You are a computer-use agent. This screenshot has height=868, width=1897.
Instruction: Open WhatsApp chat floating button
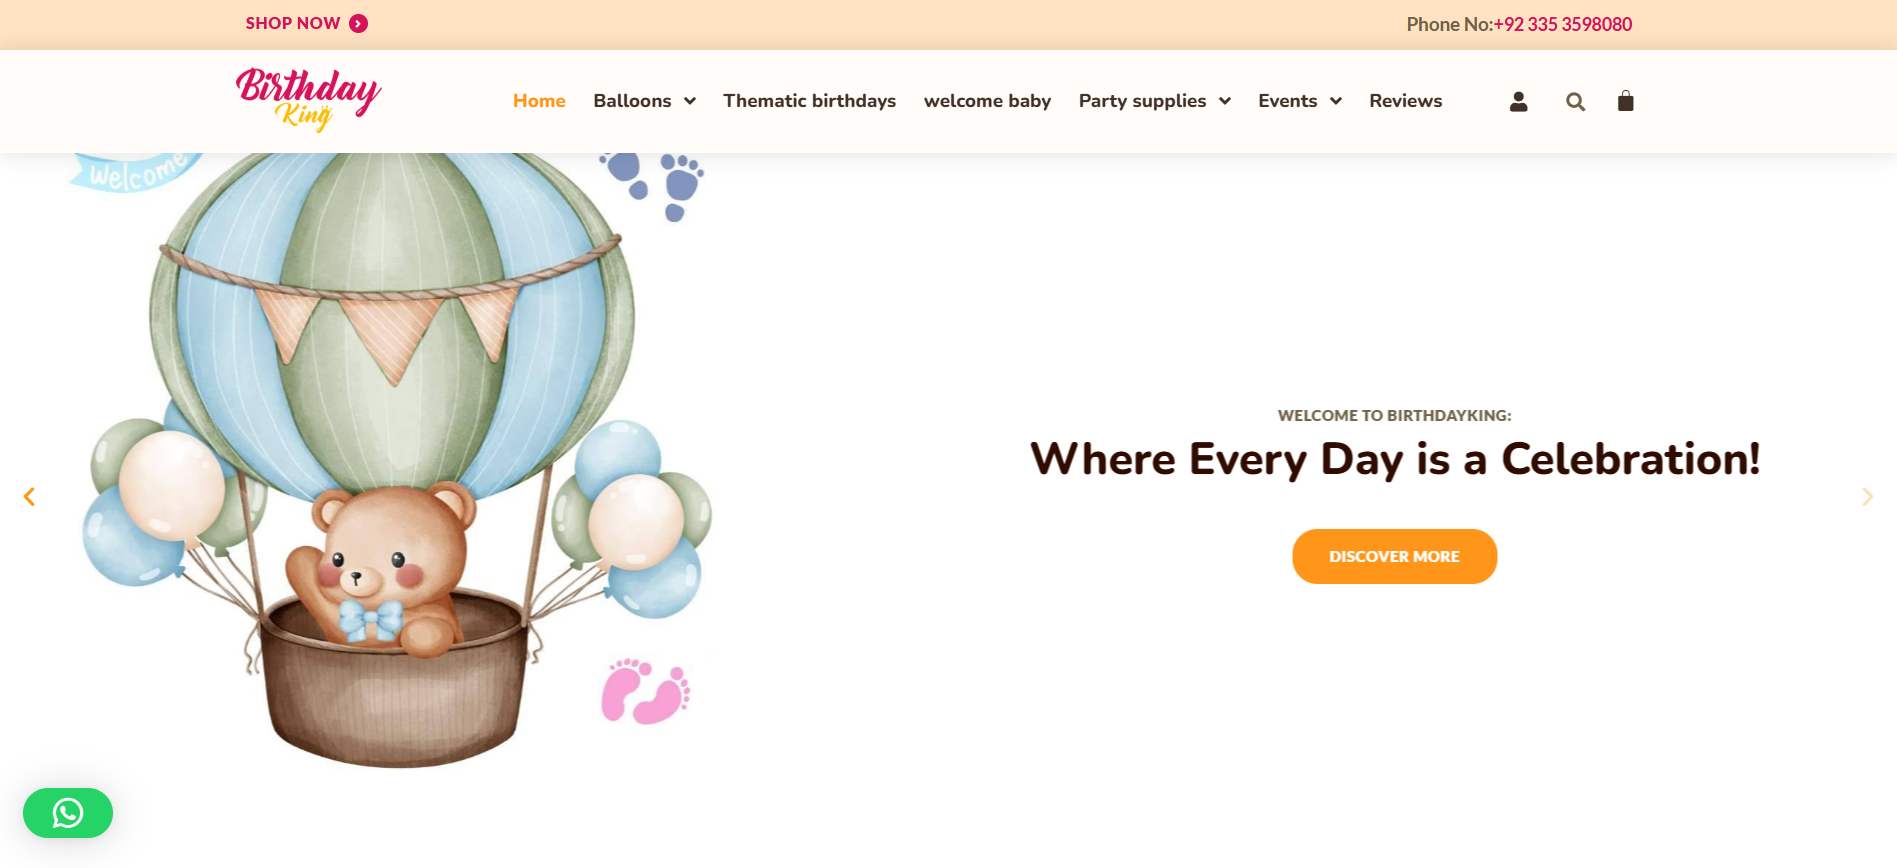[68, 813]
